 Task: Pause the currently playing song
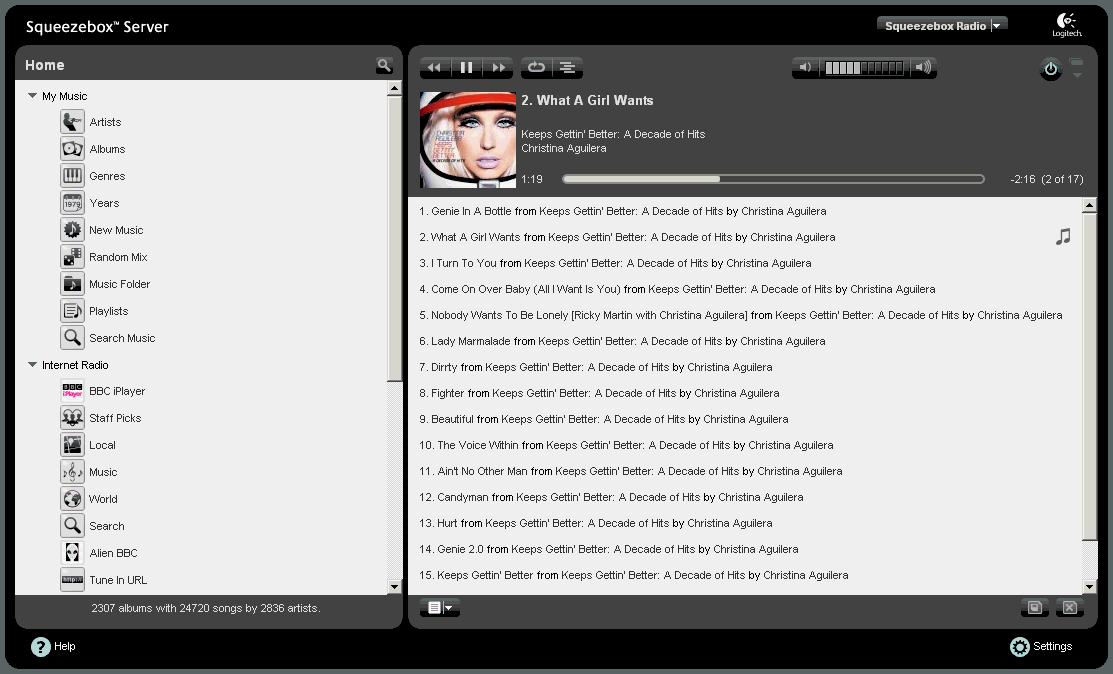(466, 68)
